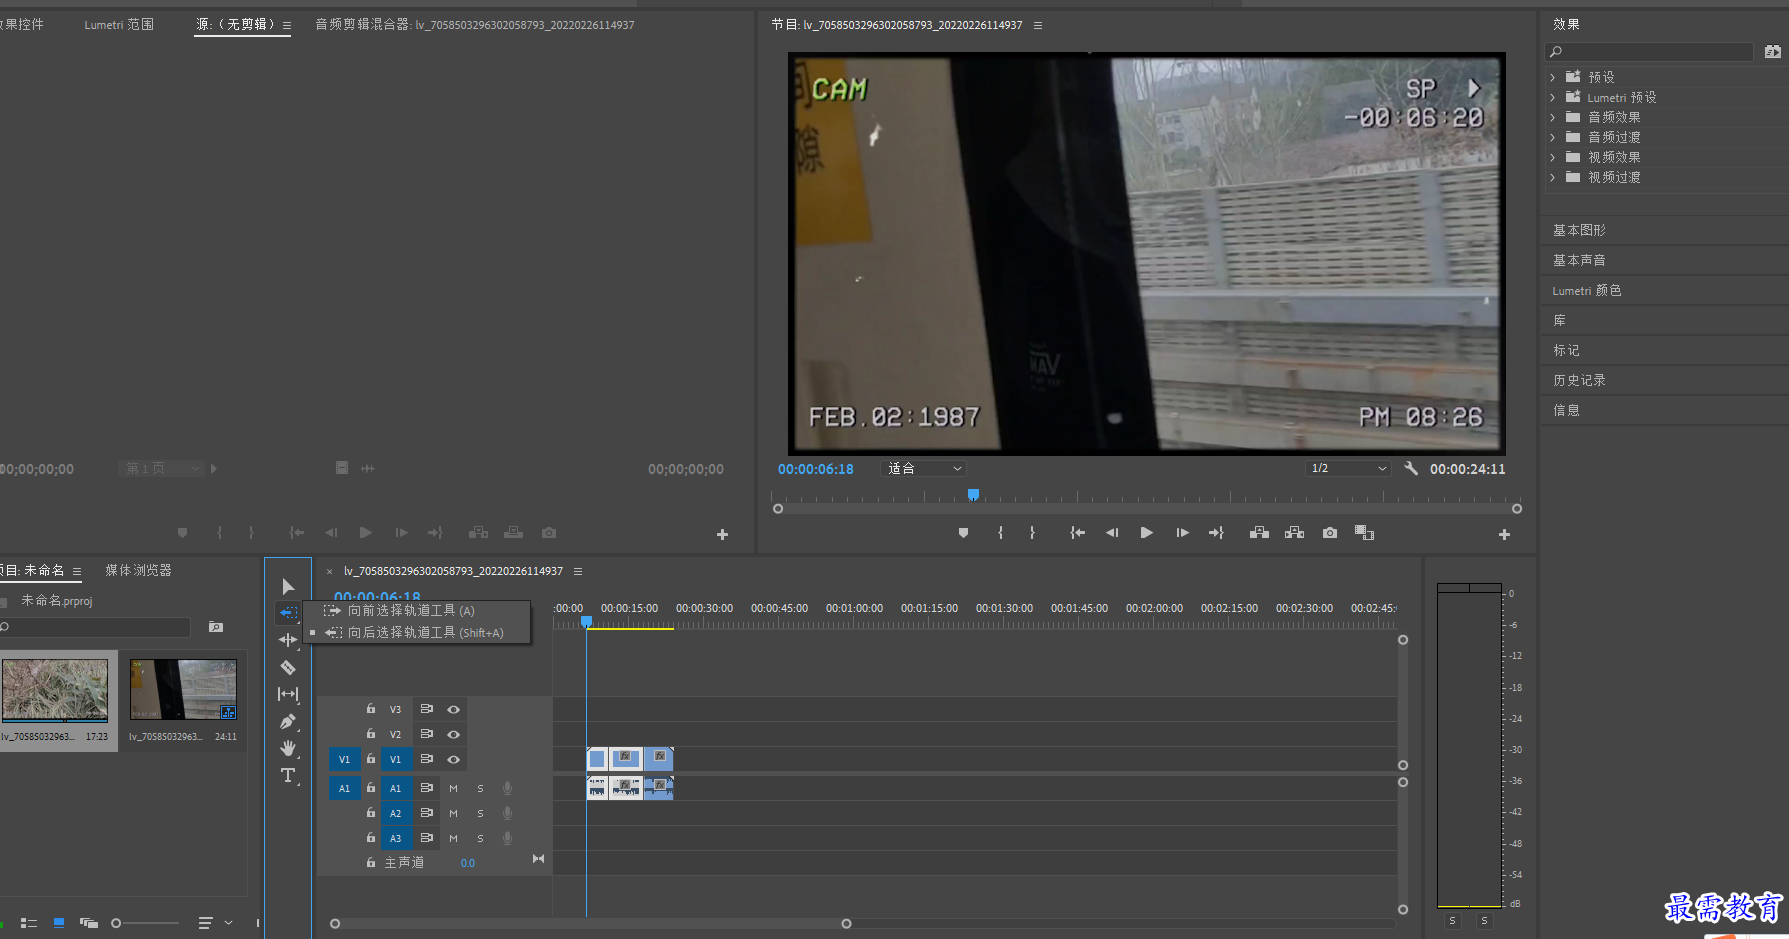1789x939 pixels.
Task: Toggle V3 track visibility eye
Action: pyautogui.click(x=453, y=709)
